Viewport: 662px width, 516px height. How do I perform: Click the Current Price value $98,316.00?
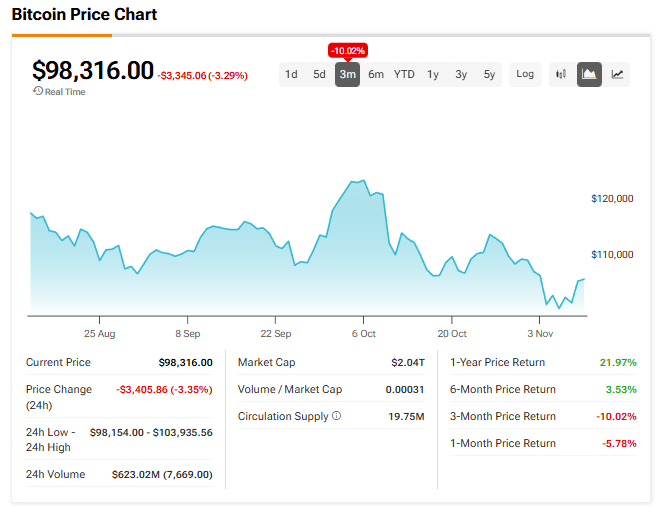tap(185, 362)
